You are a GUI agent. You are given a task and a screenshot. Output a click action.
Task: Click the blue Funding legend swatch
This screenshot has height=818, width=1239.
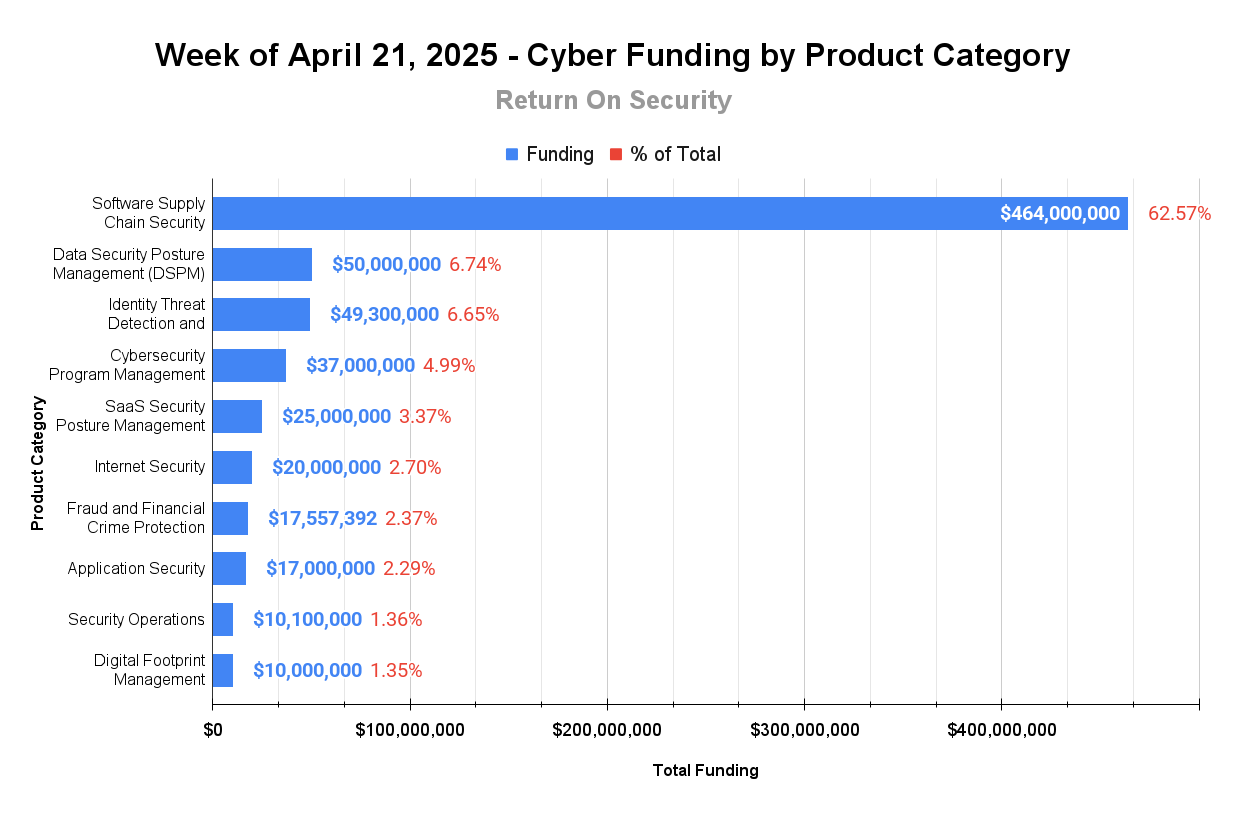coord(512,155)
